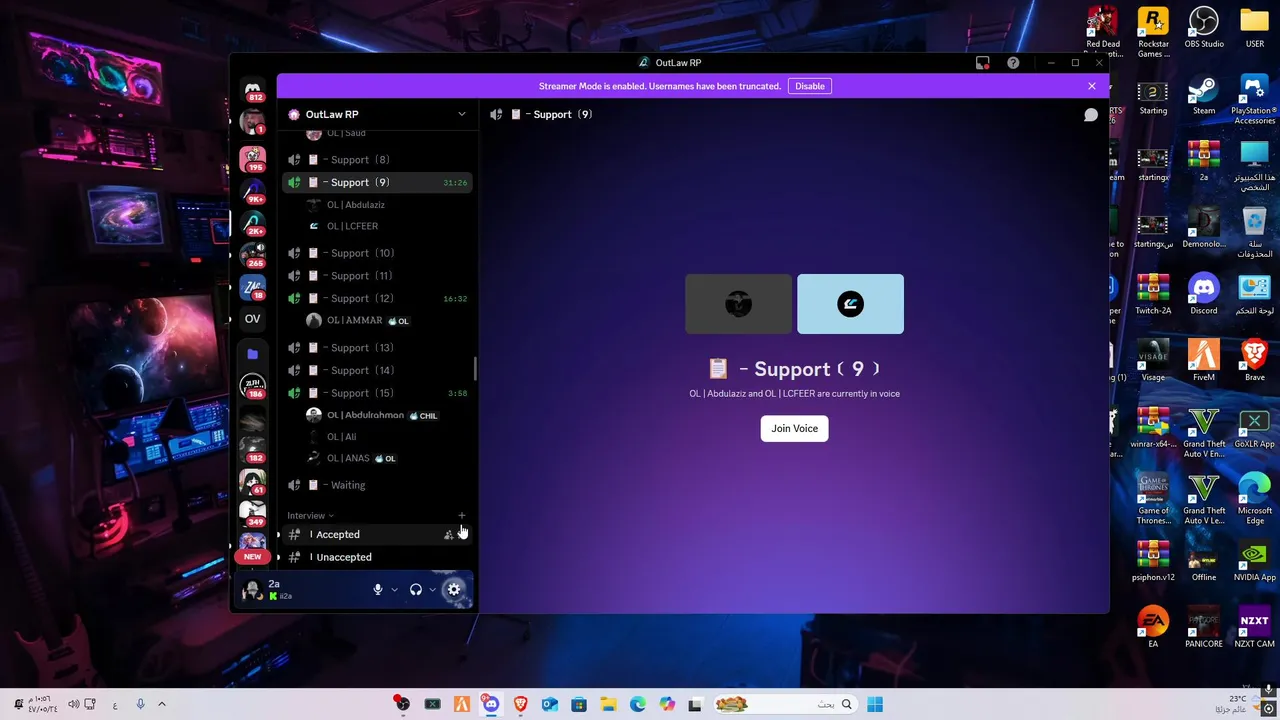Open FiveM desktop shortcut
This screenshot has width=1280, height=720.
[x=1204, y=361]
